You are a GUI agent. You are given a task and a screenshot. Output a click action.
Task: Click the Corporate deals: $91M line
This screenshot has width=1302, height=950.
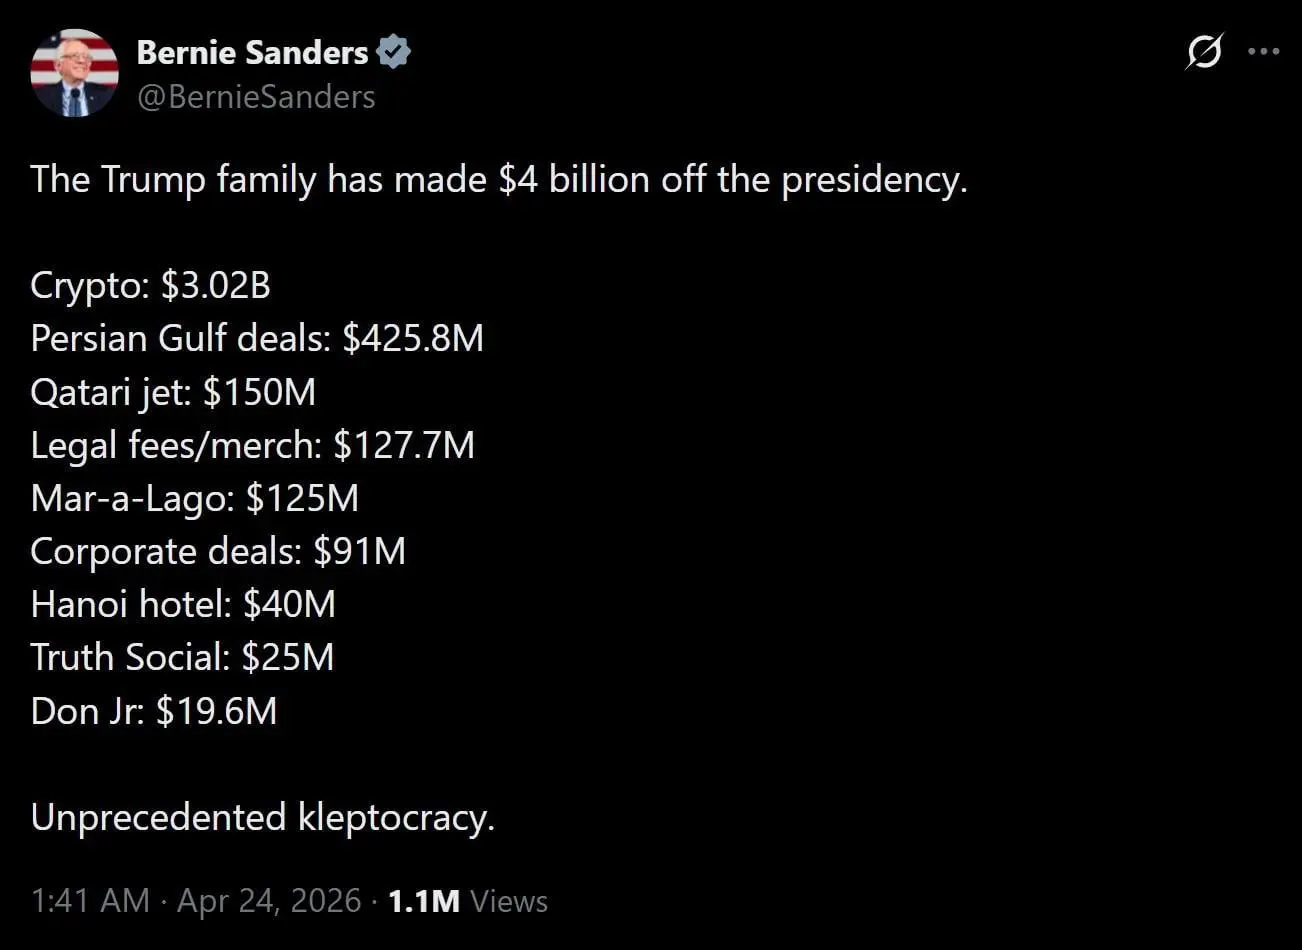pyautogui.click(x=218, y=551)
